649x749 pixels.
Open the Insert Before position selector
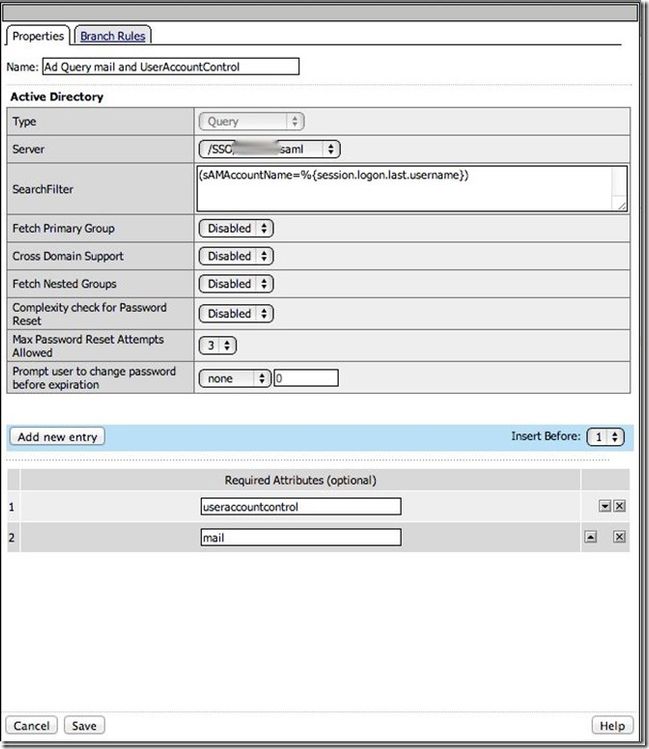point(606,437)
